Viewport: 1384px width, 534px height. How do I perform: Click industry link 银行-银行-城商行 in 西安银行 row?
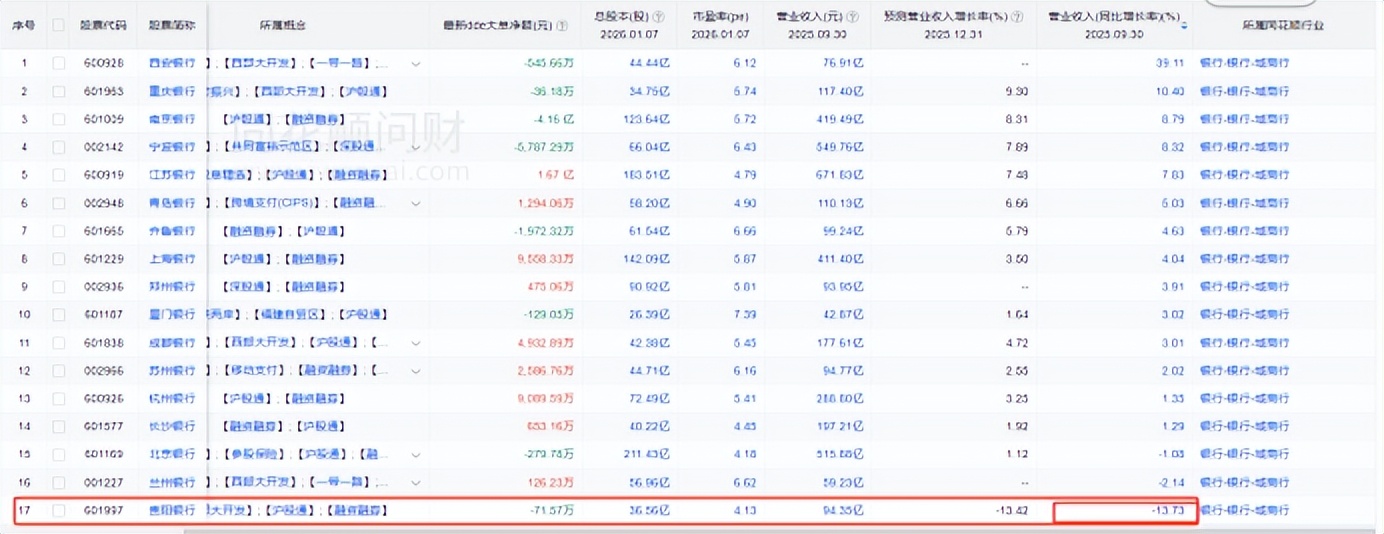(1245, 63)
